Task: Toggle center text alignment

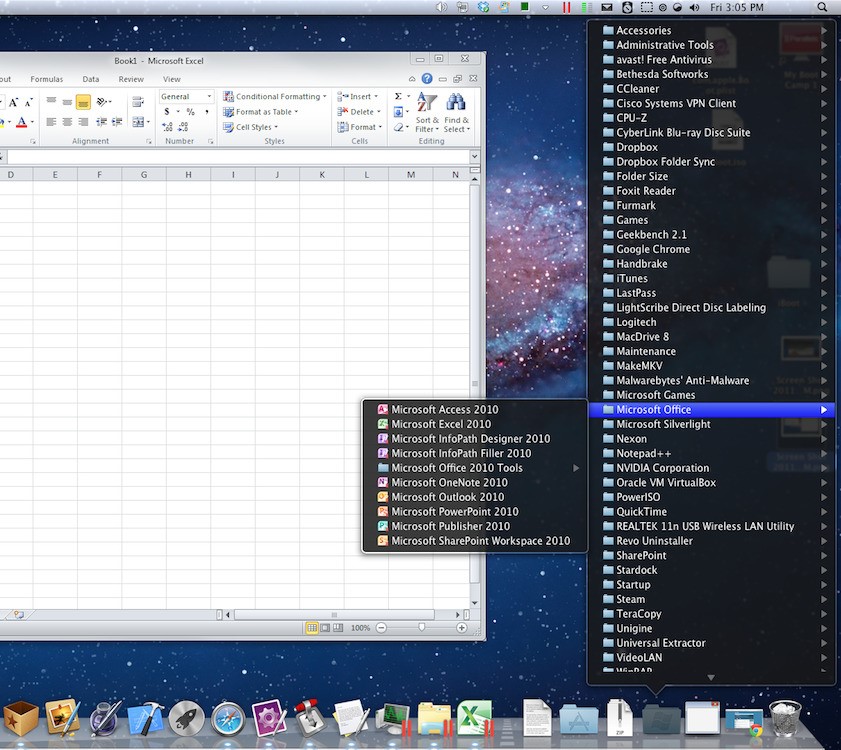Action: click(66, 121)
